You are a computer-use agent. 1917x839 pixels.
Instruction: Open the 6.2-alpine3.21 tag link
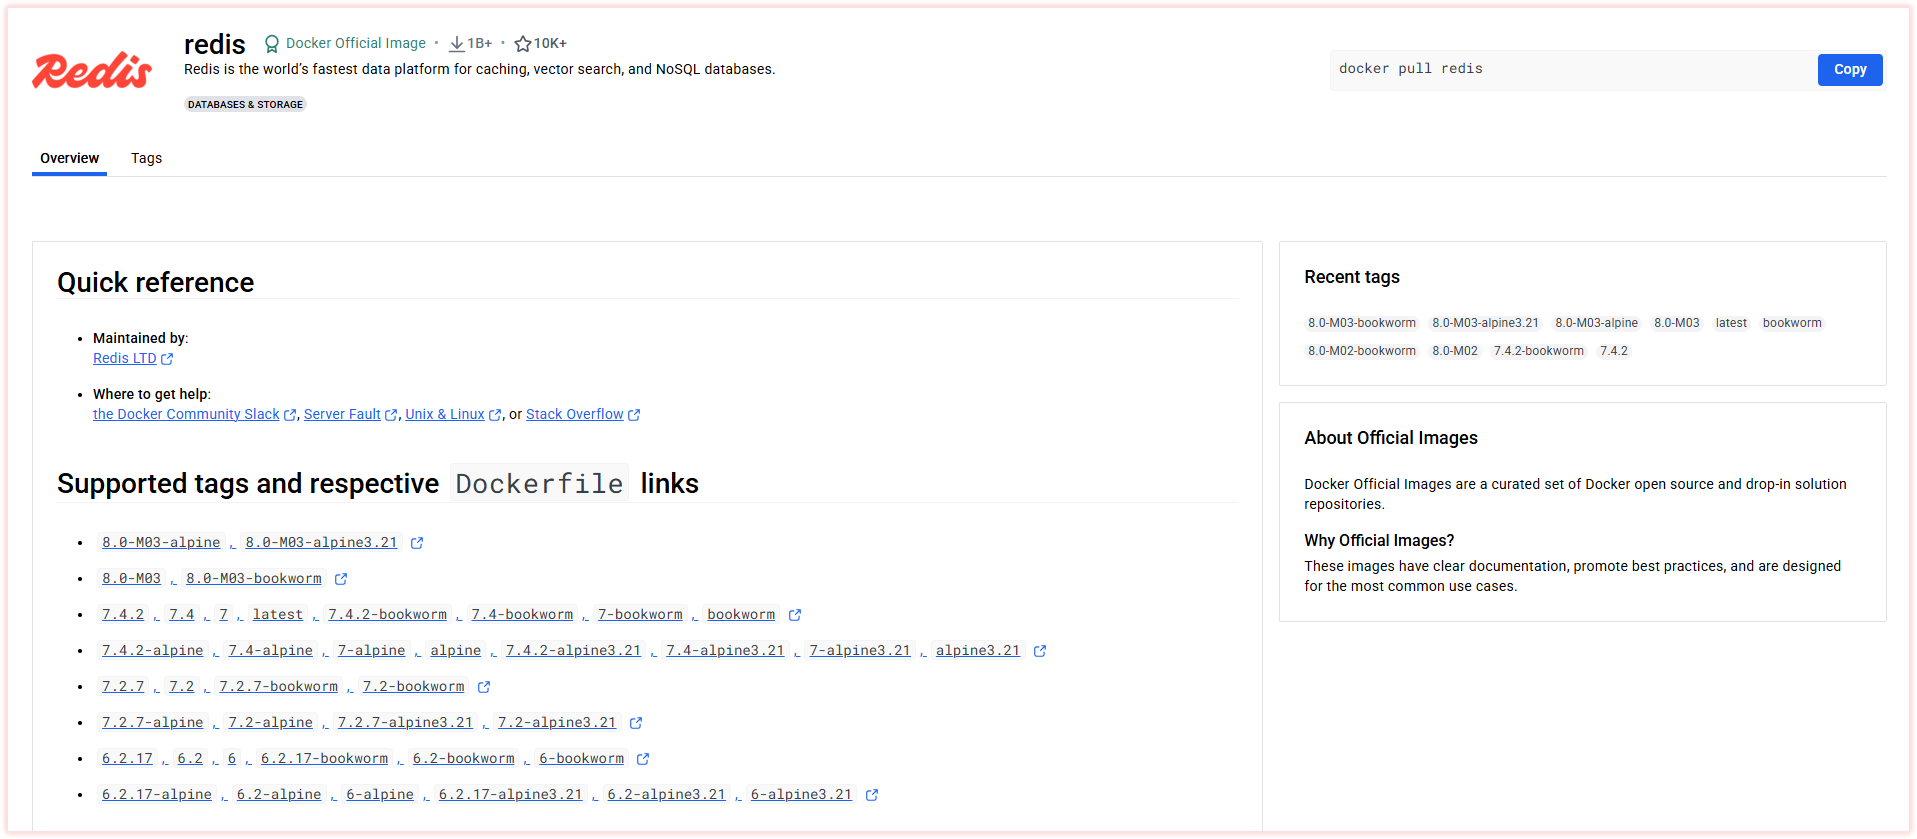coord(666,794)
